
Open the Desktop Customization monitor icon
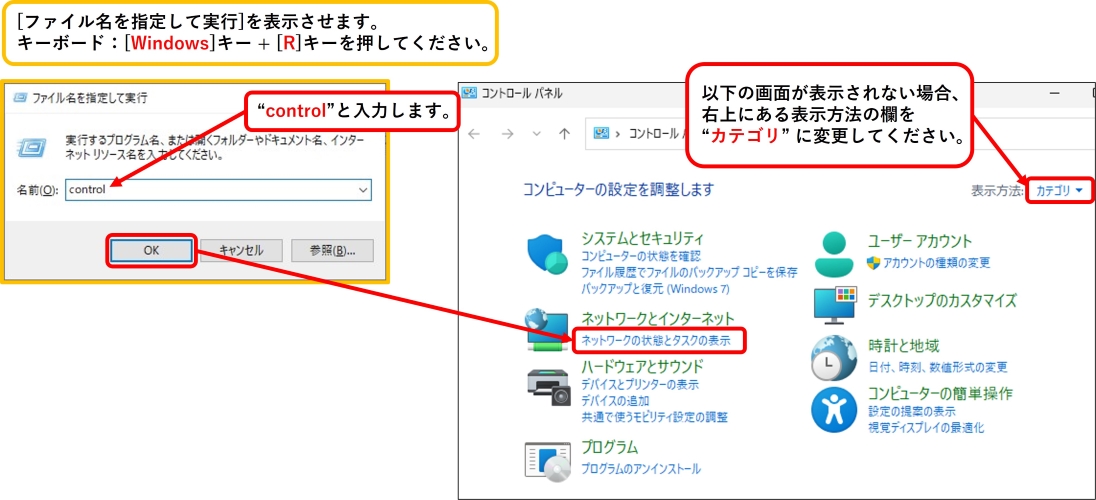pyautogui.click(x=834, y=304)
